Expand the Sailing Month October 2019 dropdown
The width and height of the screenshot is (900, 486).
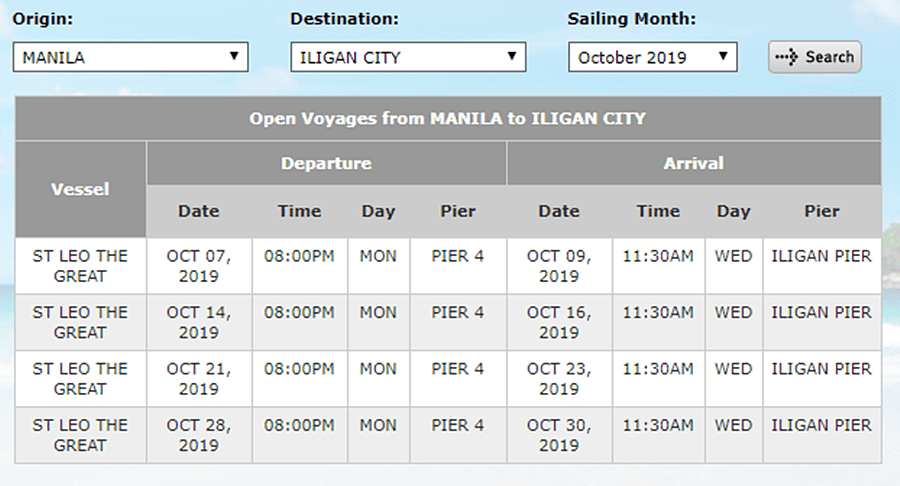tap(652, 57)
